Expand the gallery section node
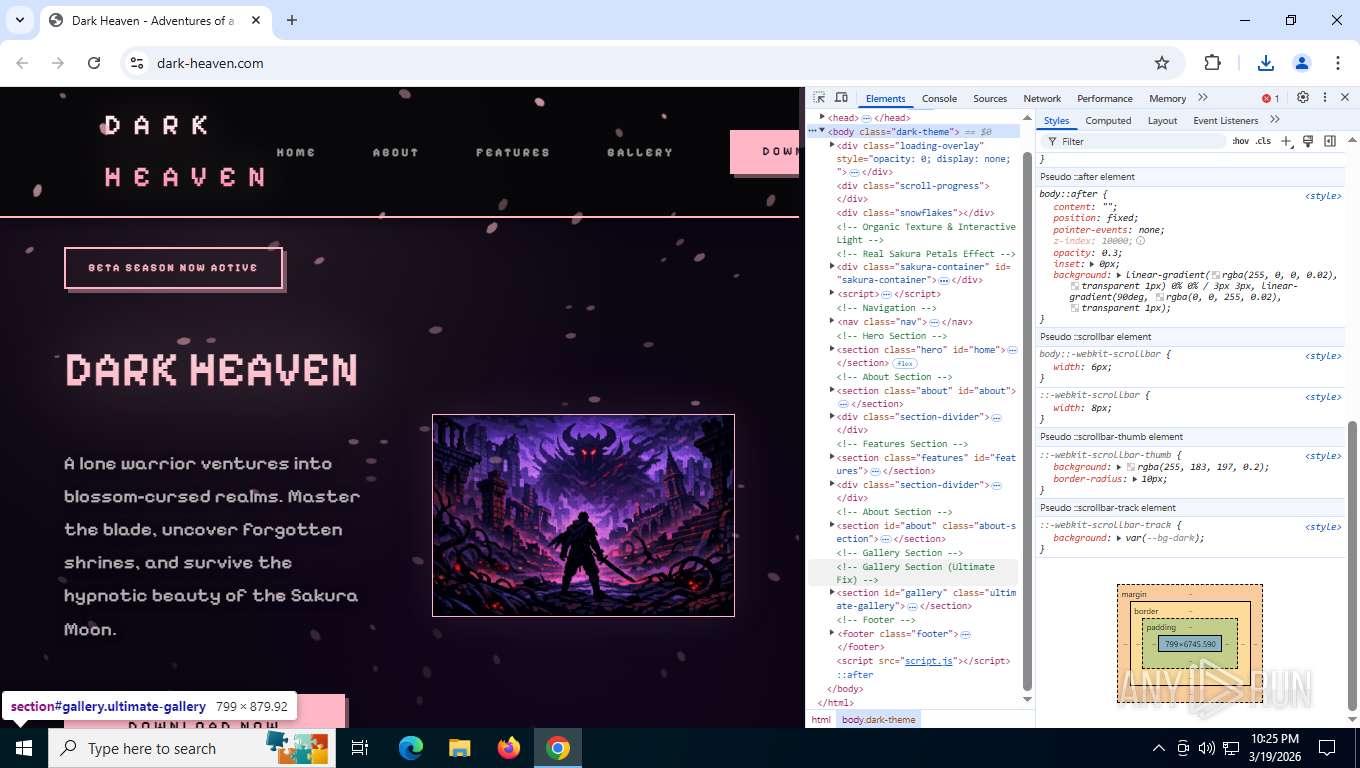Screen dimensions: 1360x768 (x=832, y=592)
